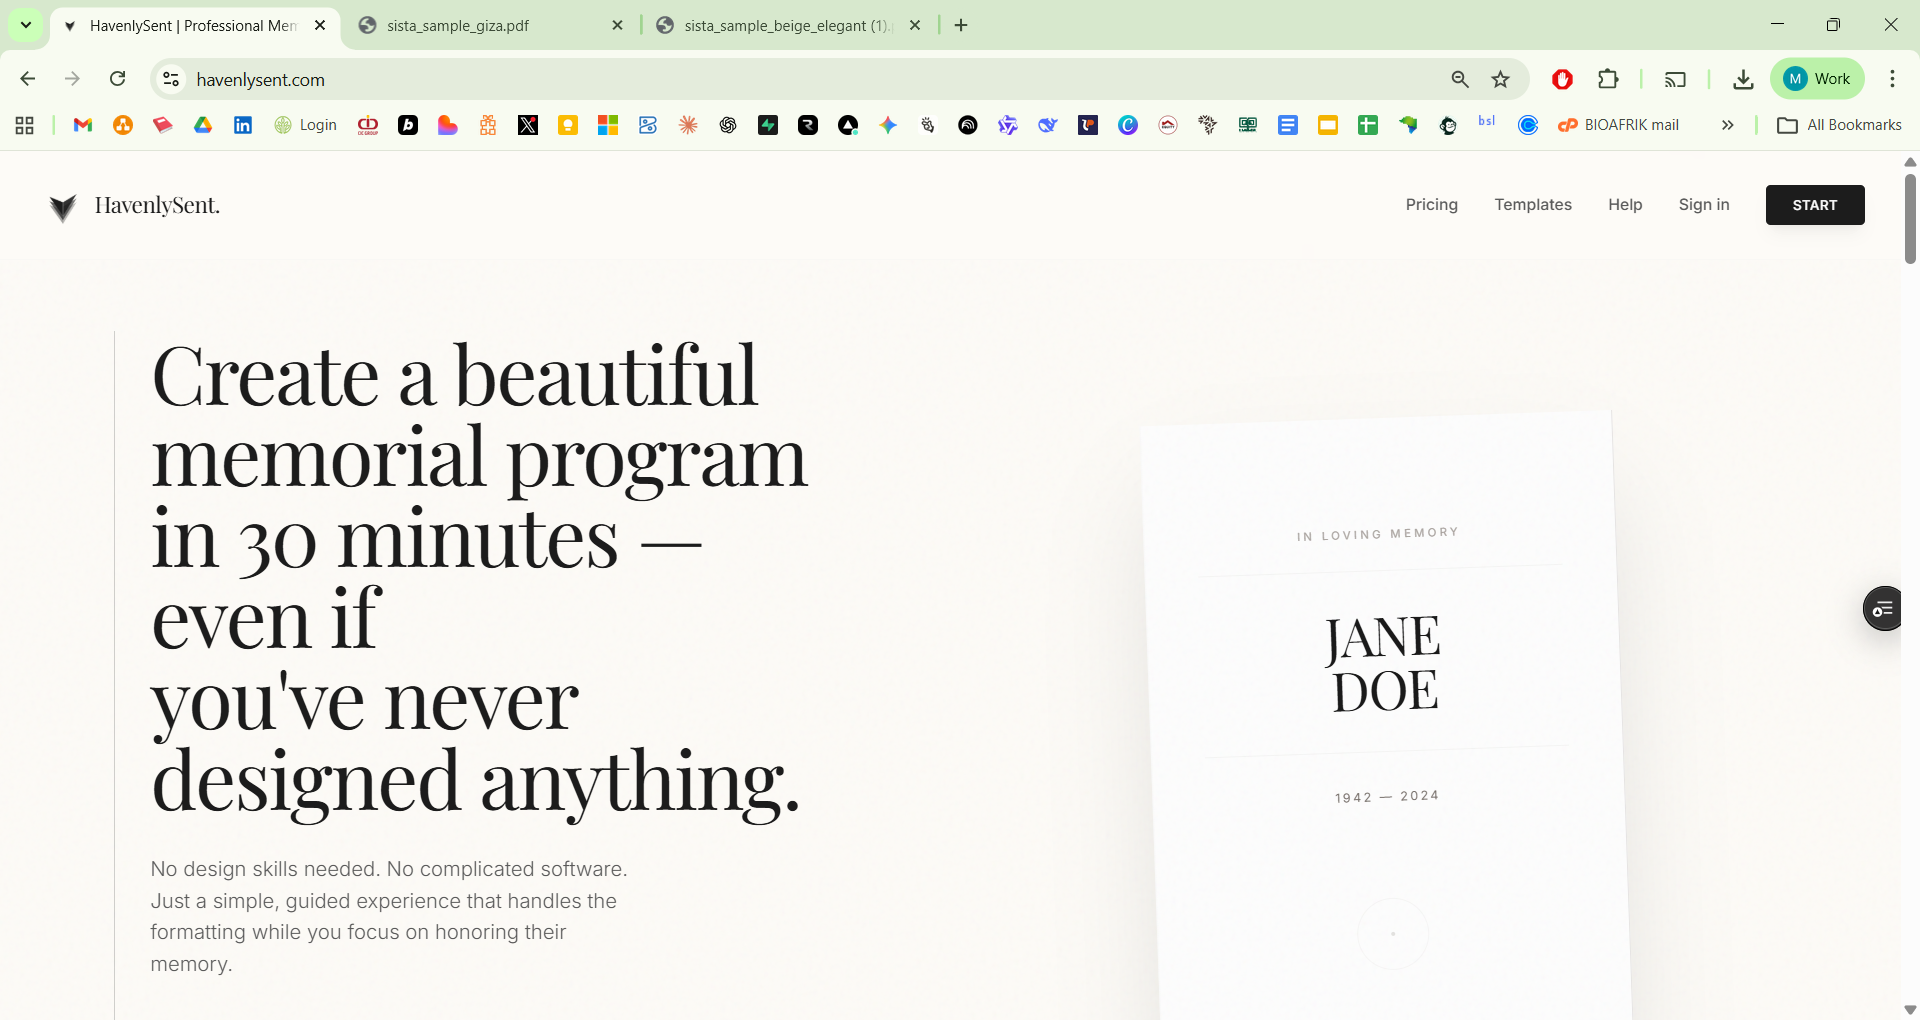
Task: Click the scrollbar down arrow
Action: (1910, 1010)
